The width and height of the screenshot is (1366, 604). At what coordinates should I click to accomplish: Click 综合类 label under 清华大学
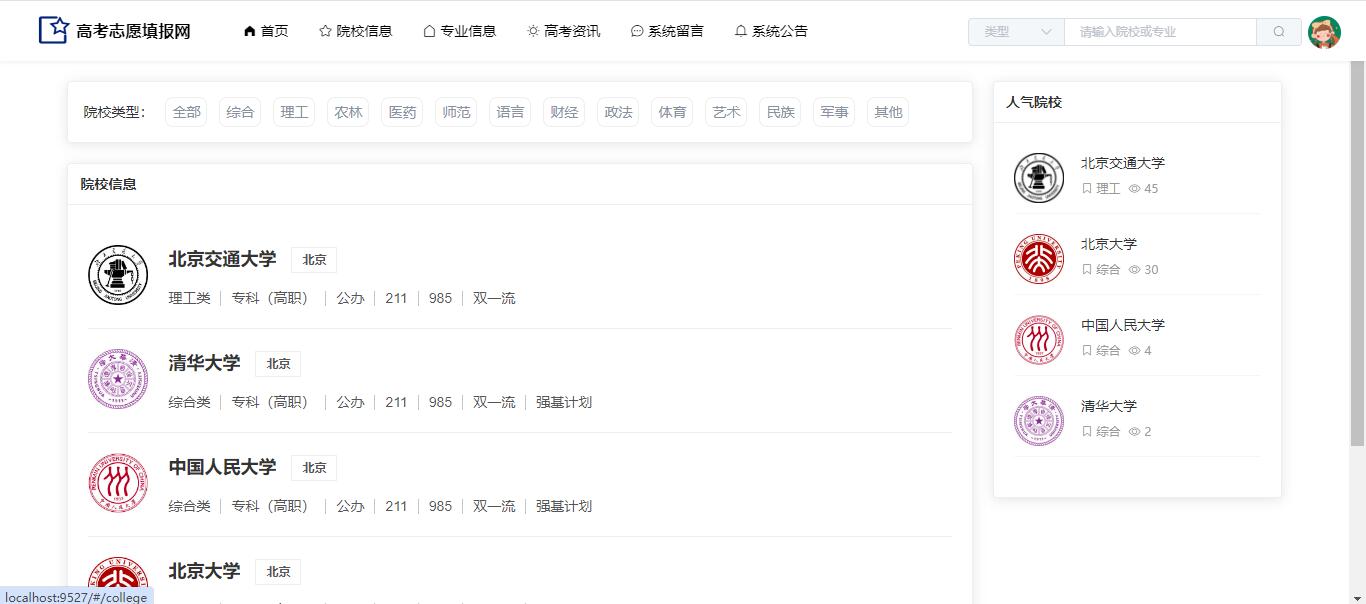[x=189, y=402]
